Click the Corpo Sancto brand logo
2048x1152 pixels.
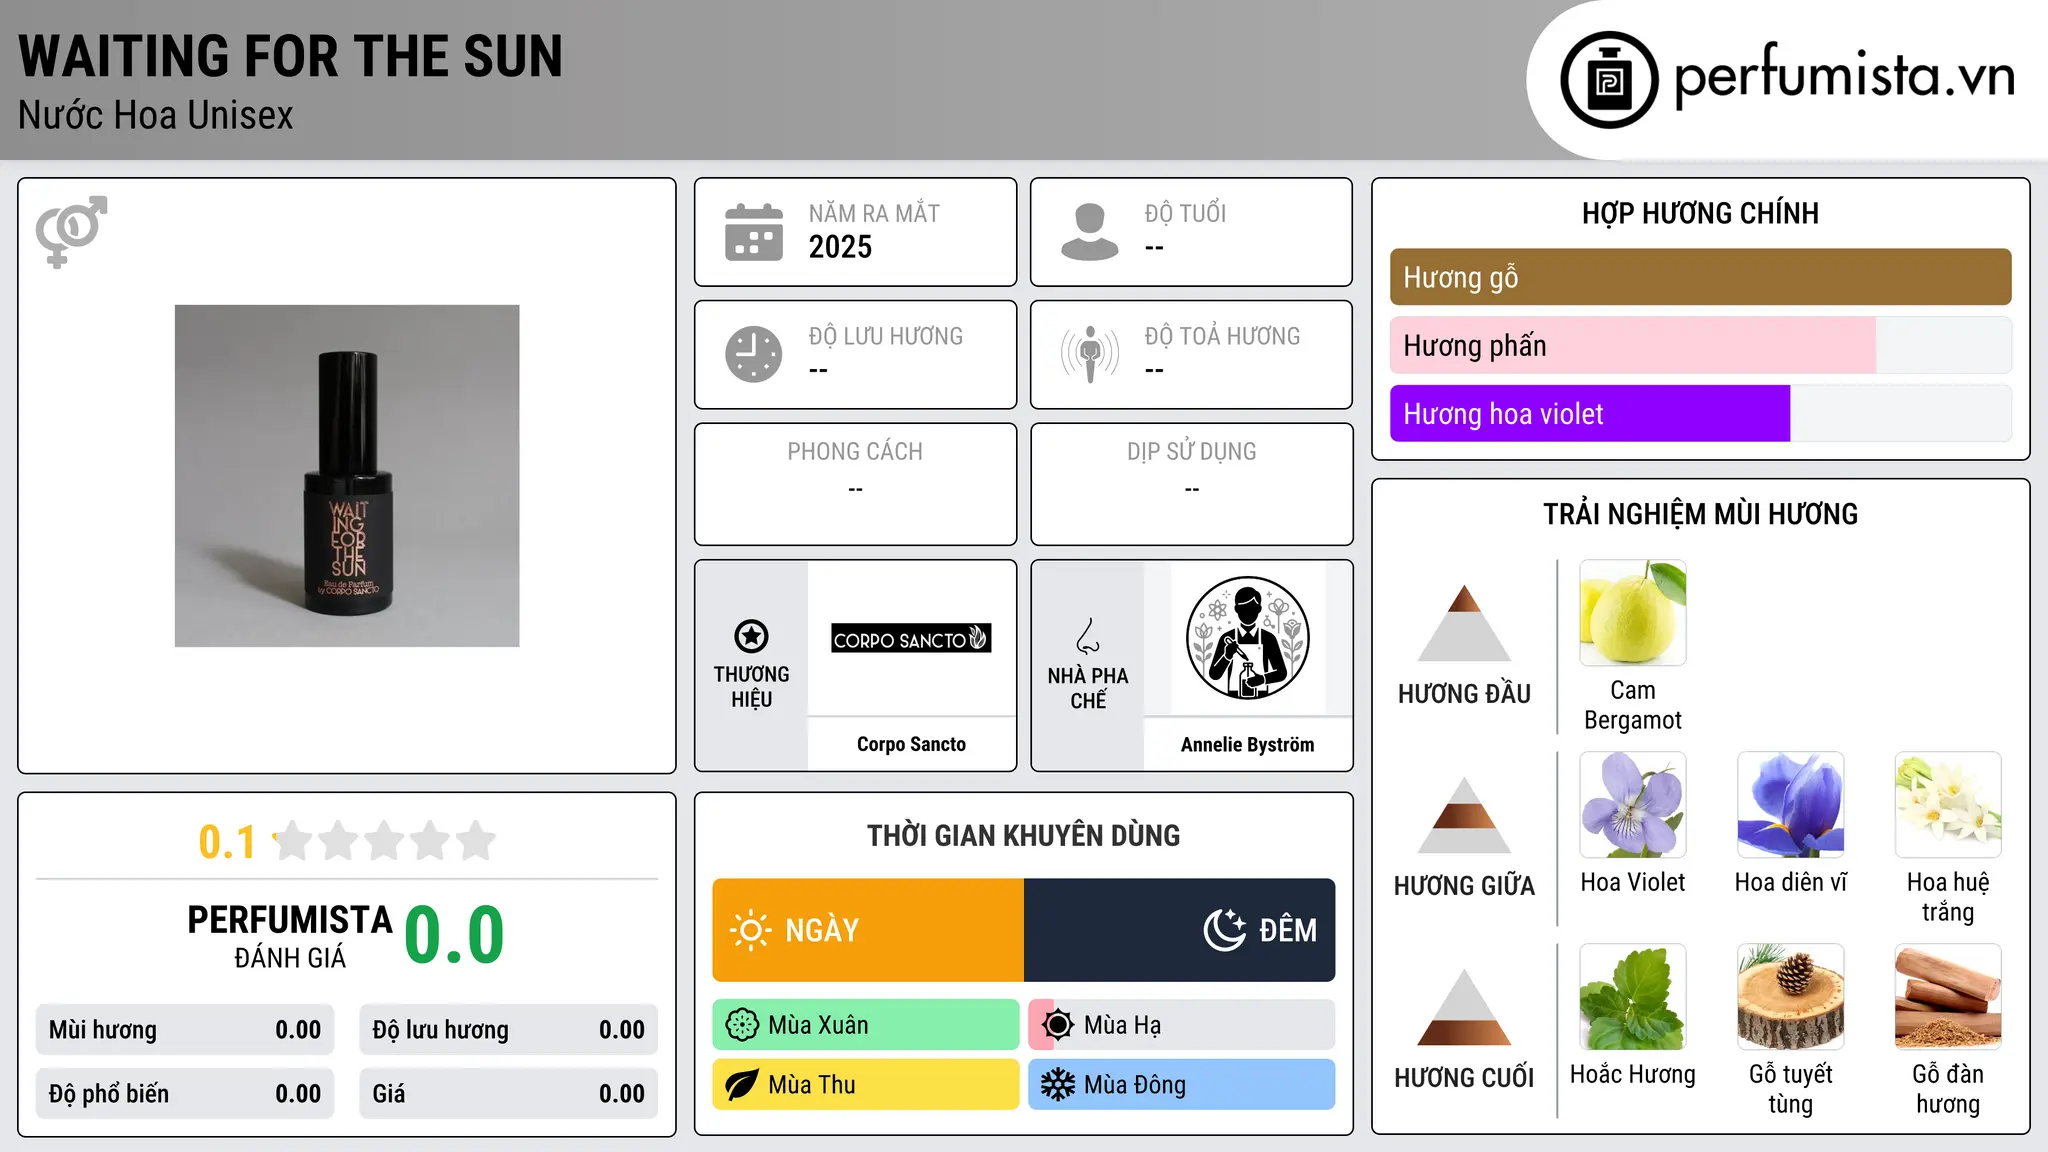point(911,638)
